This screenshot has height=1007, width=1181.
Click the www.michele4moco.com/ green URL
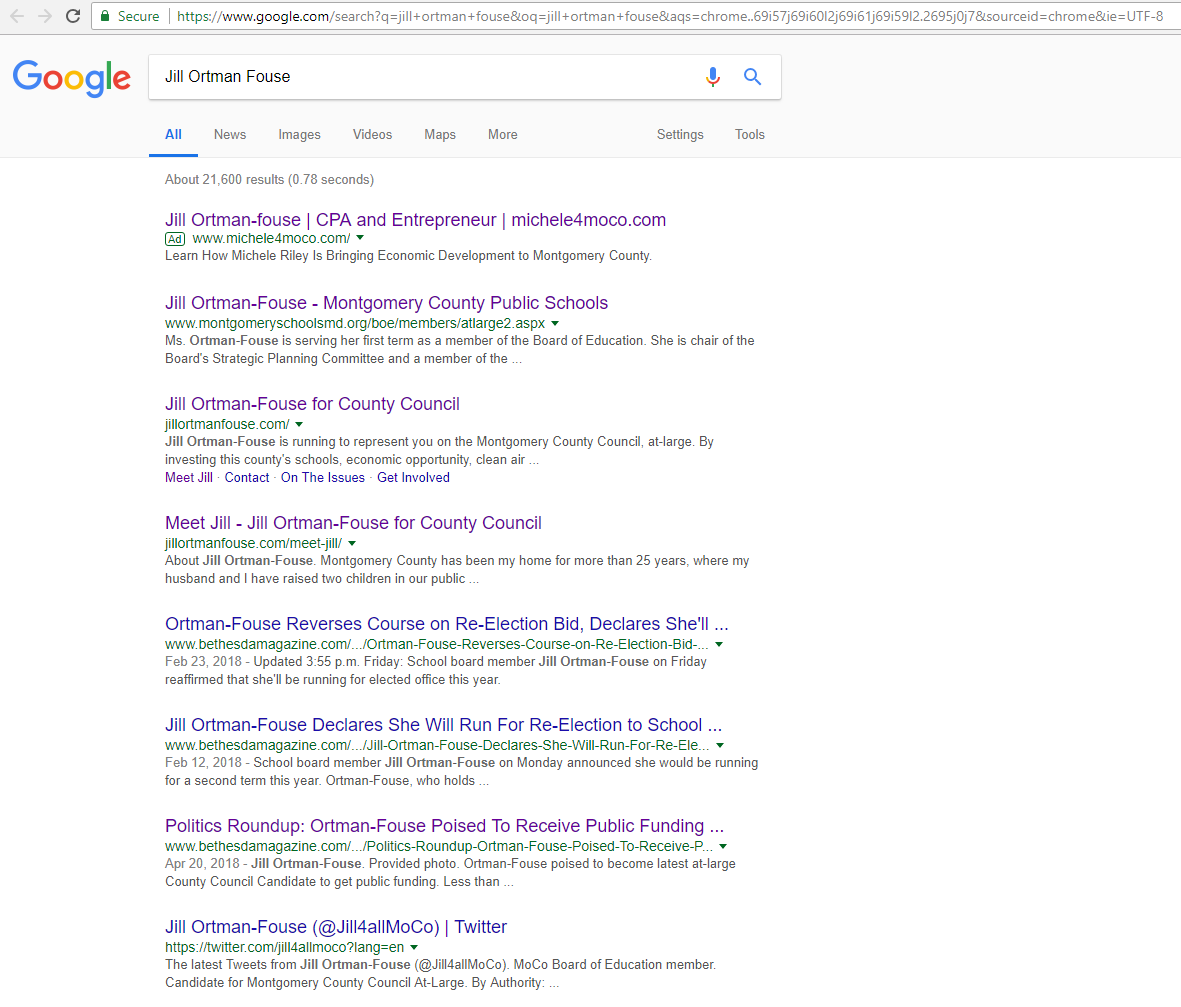click(271, 238)
